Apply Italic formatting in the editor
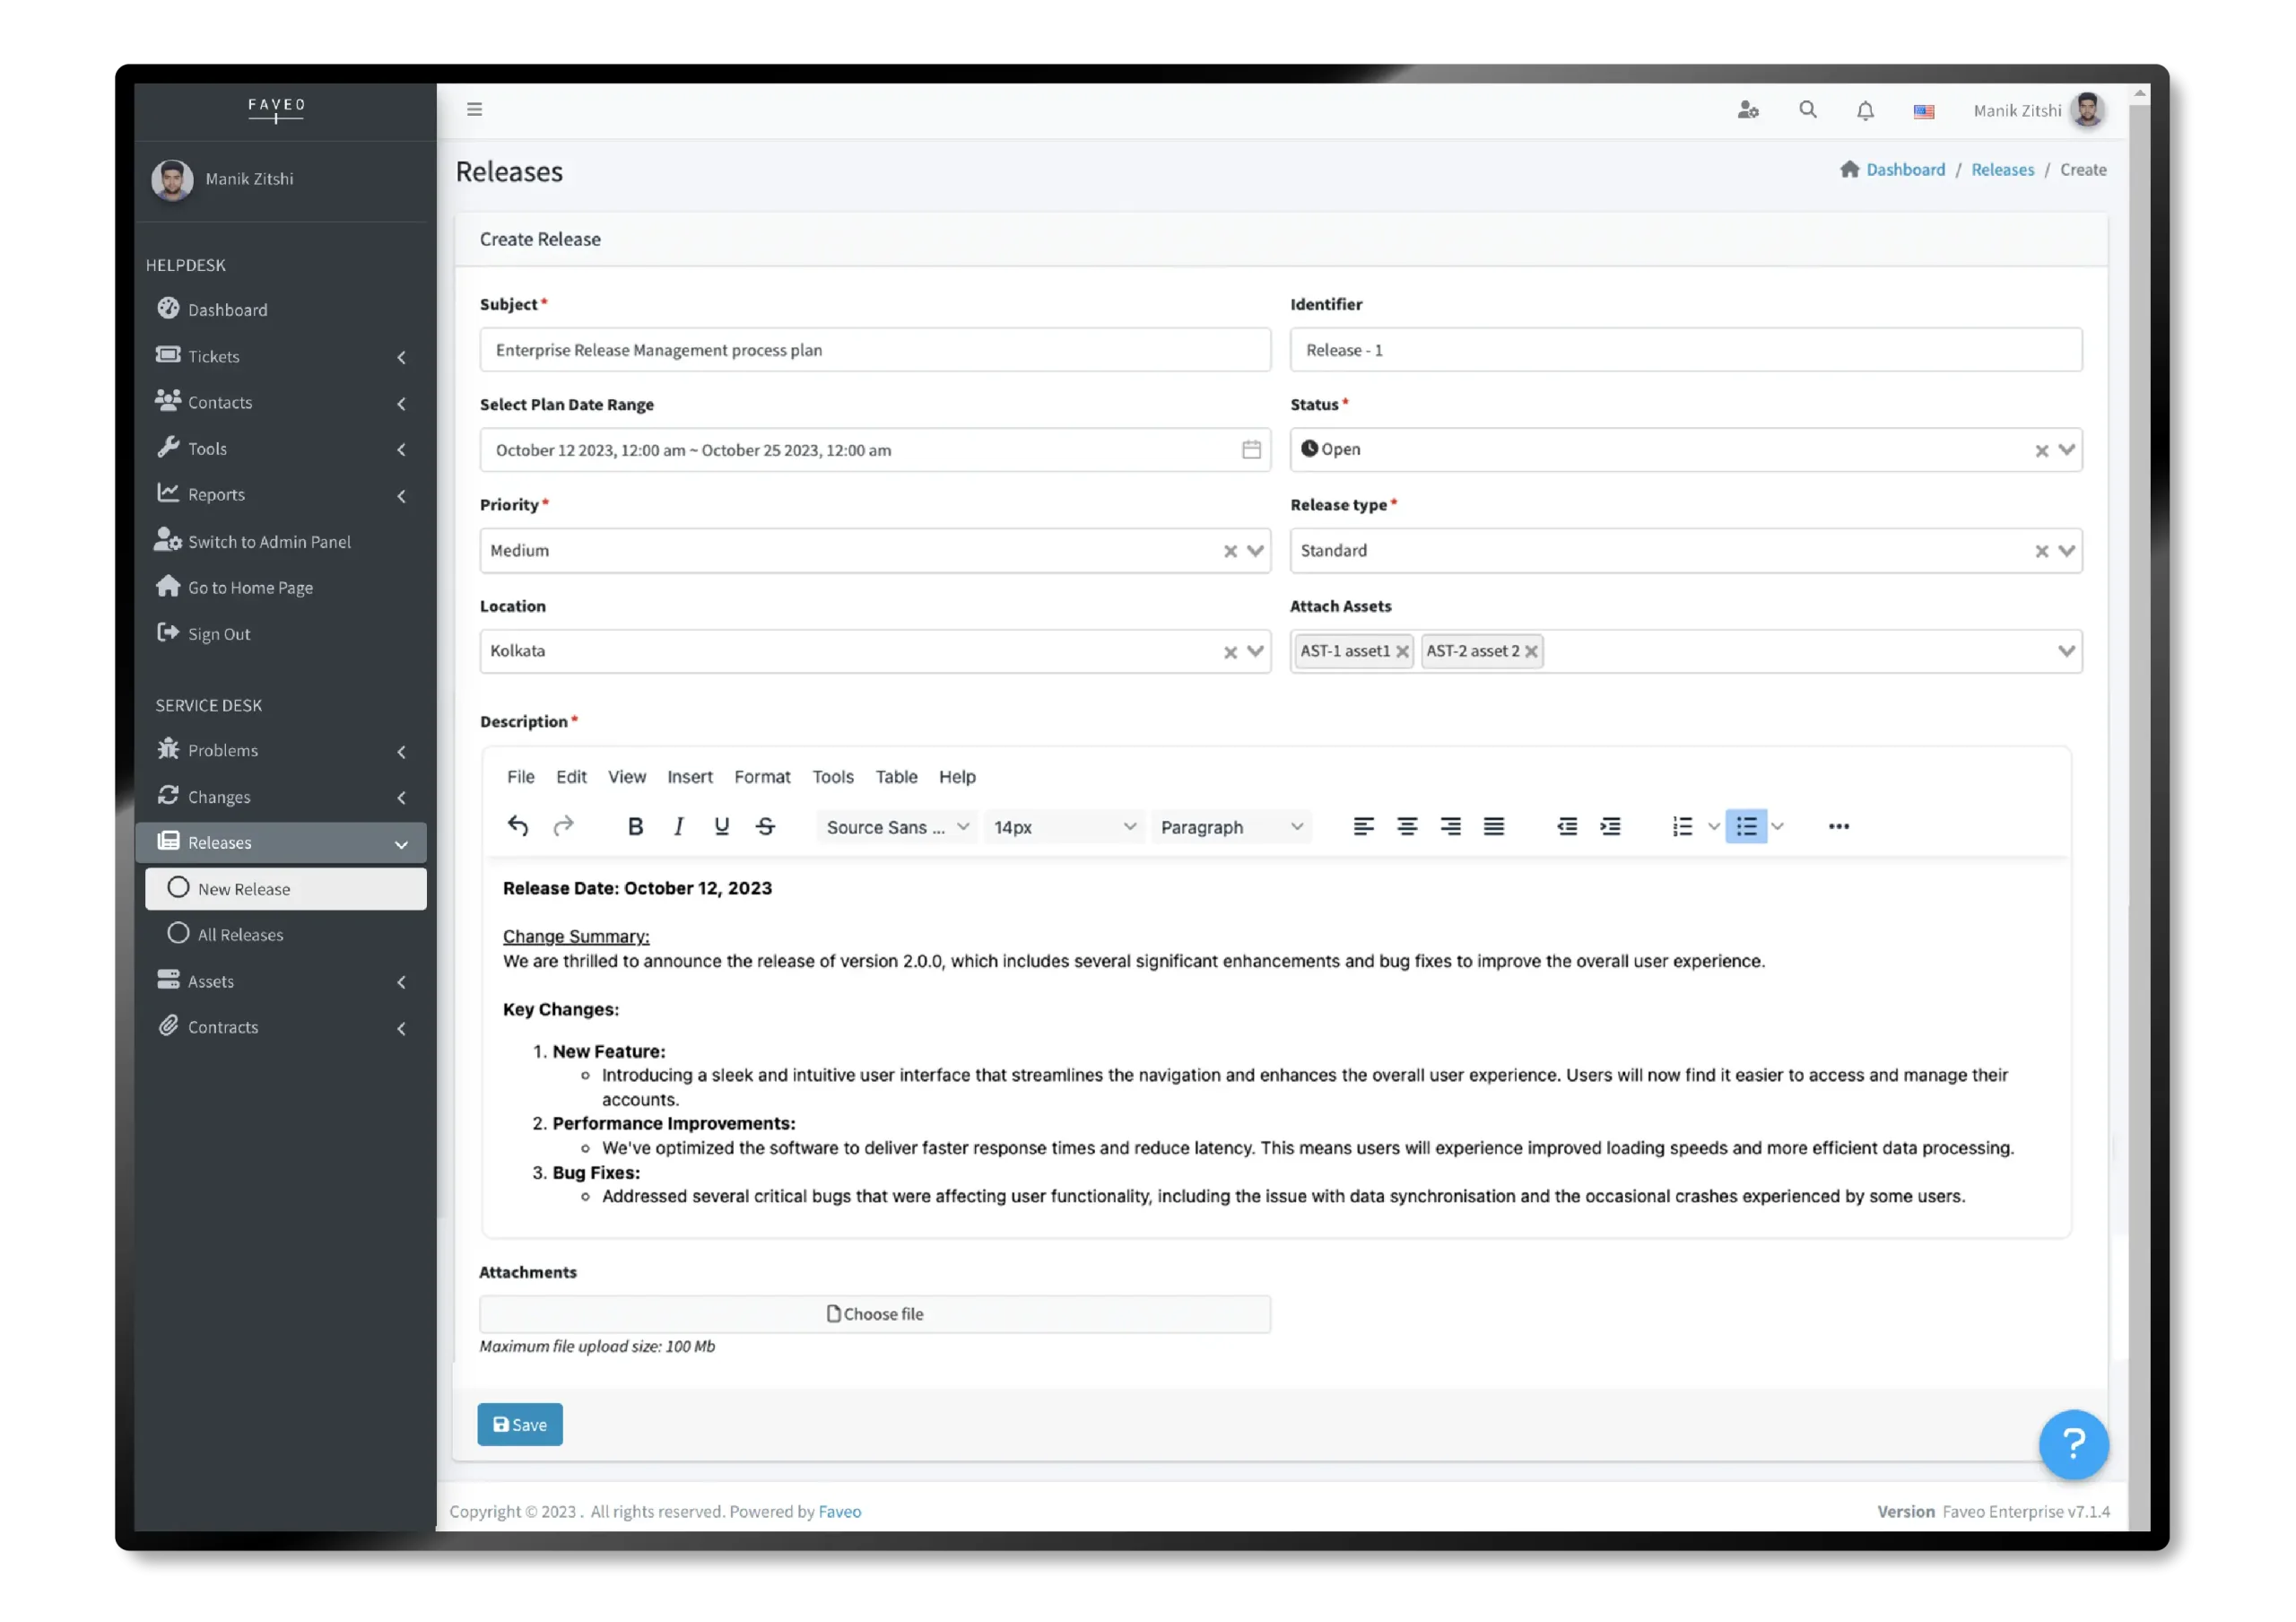Image resolution: width=2296 pixels, height=1622 pixels. [679, 826]
